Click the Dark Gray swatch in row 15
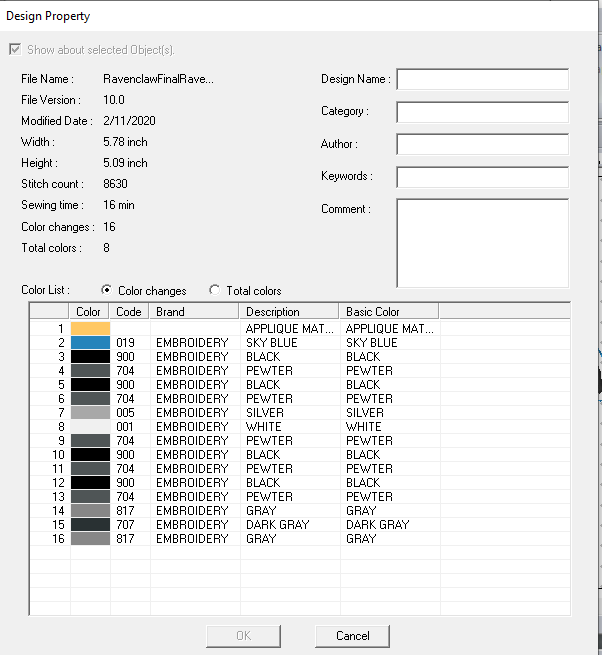Viewport: 602px width, 655px height. (90, 524)
